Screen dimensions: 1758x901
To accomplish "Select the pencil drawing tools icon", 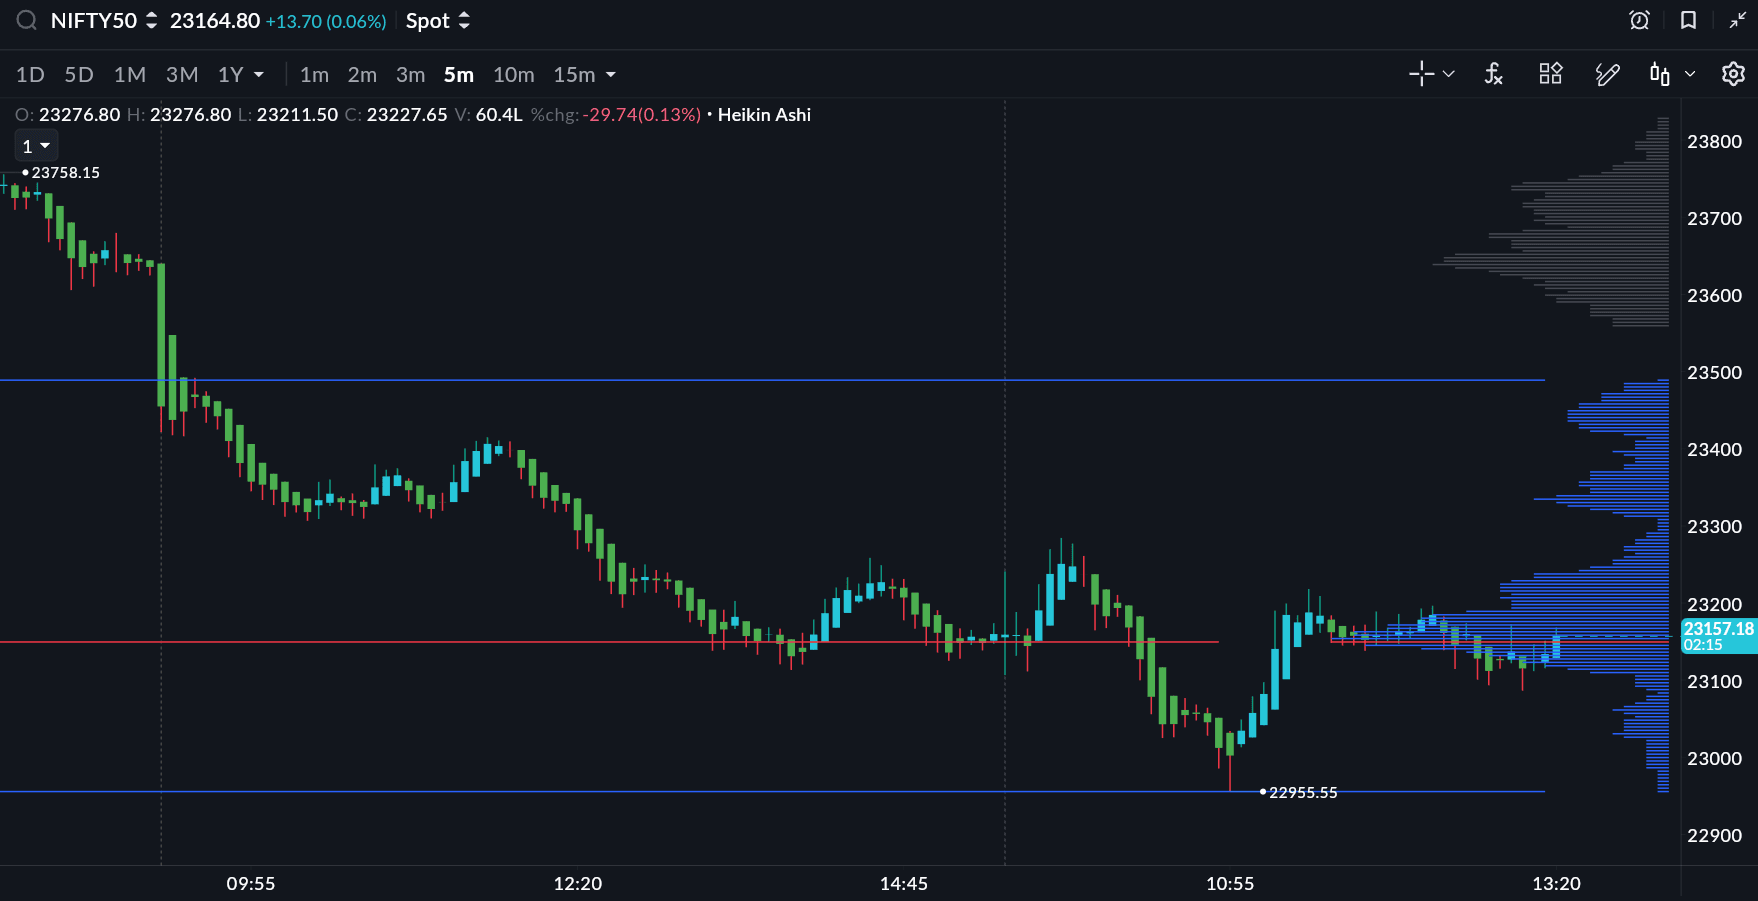I will pos(1607,74).
